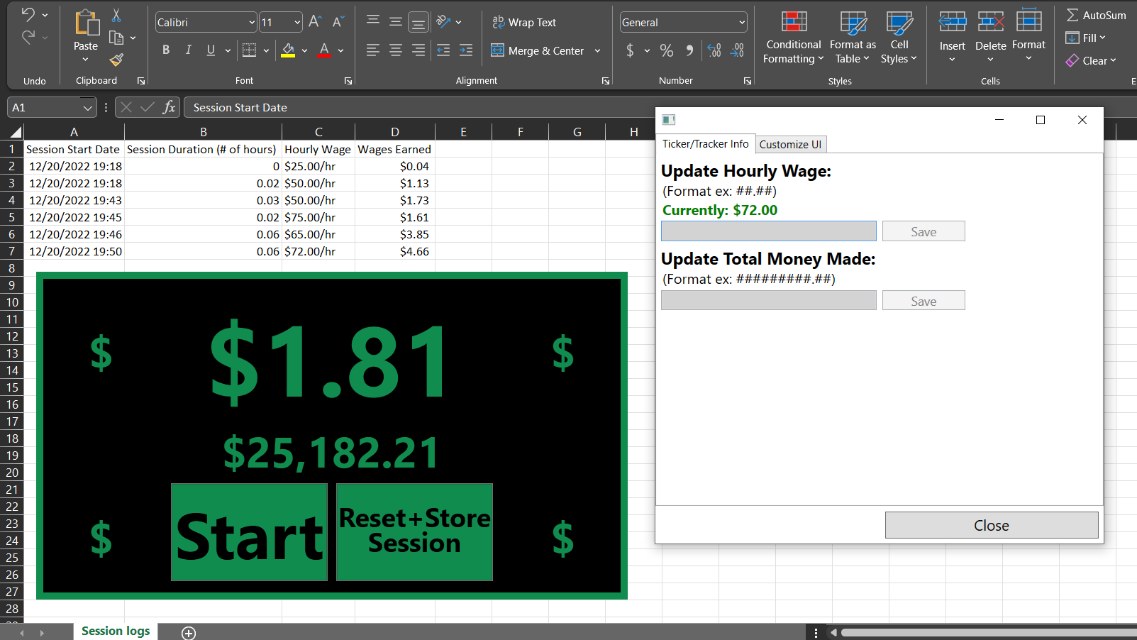Apply percent style
1137x640 pixels.
tap(666, 50)
